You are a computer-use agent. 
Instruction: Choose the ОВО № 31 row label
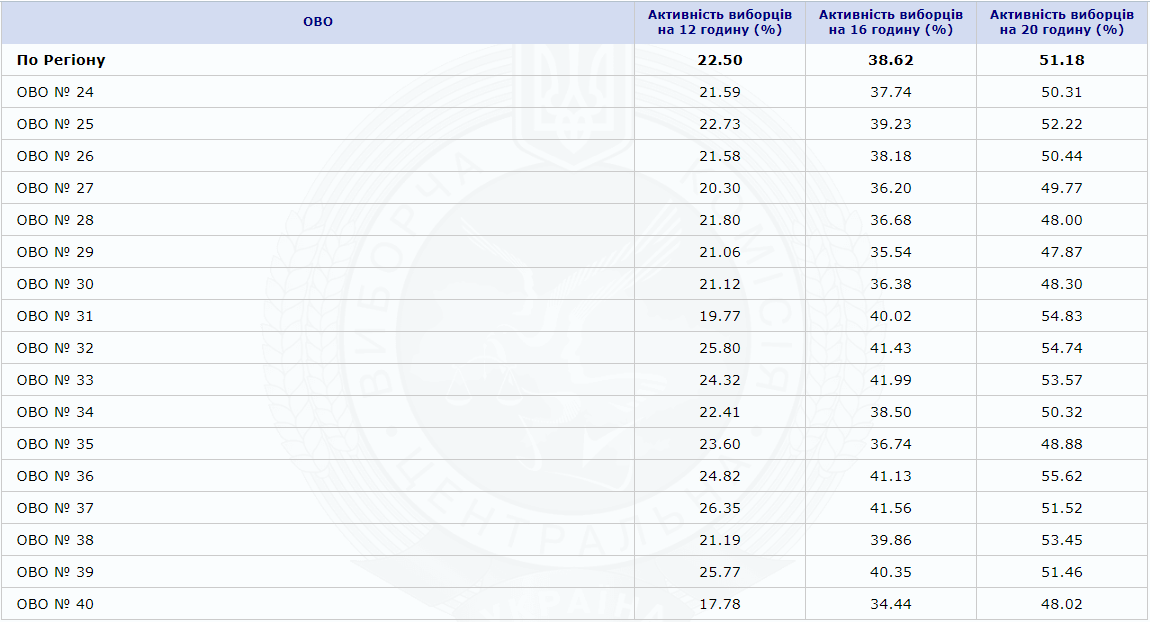click(56, 316)
